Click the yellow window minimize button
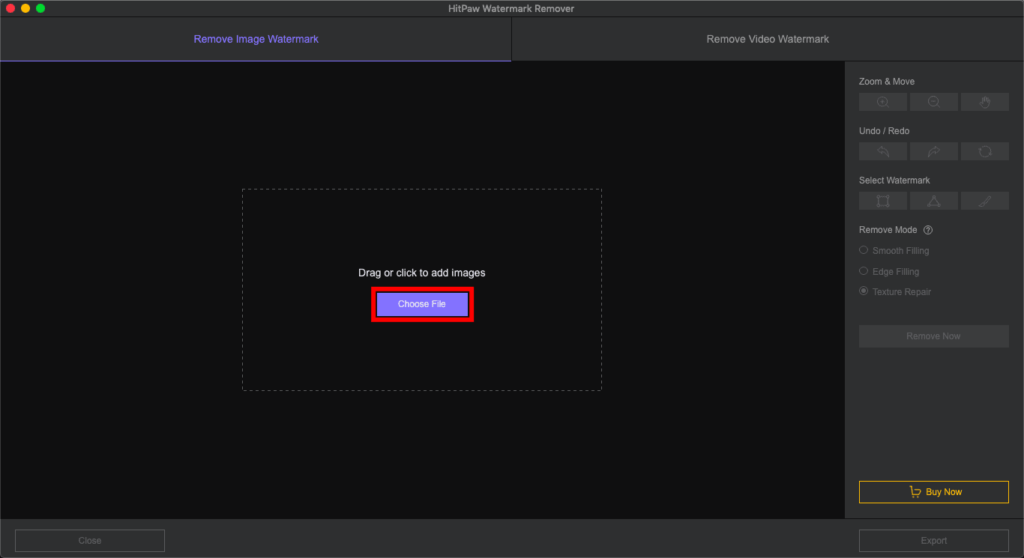The image size is (1024, 558). (x=25, y=8)
